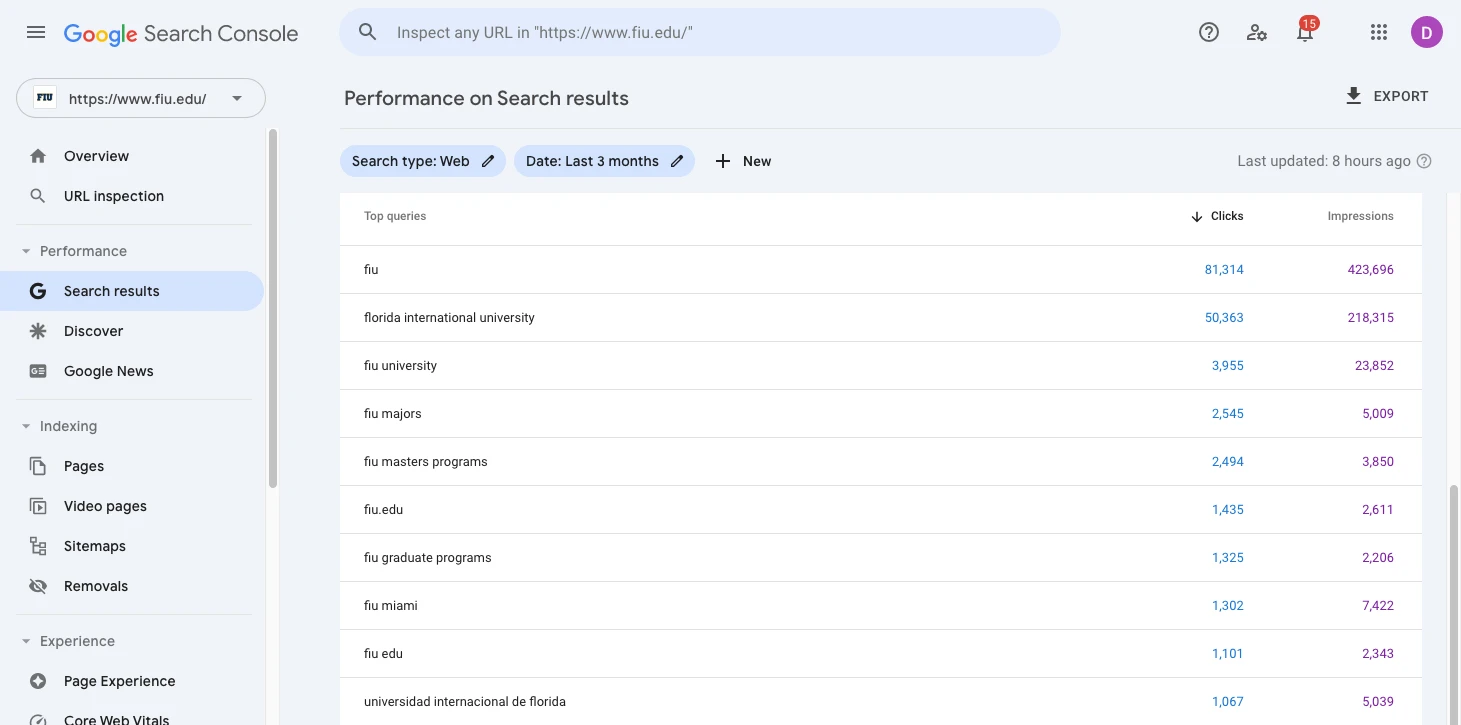The height and width of the screenshot is (725, 1461).
Task: Open Page Experience in sidebar
Action: point(120,681)
